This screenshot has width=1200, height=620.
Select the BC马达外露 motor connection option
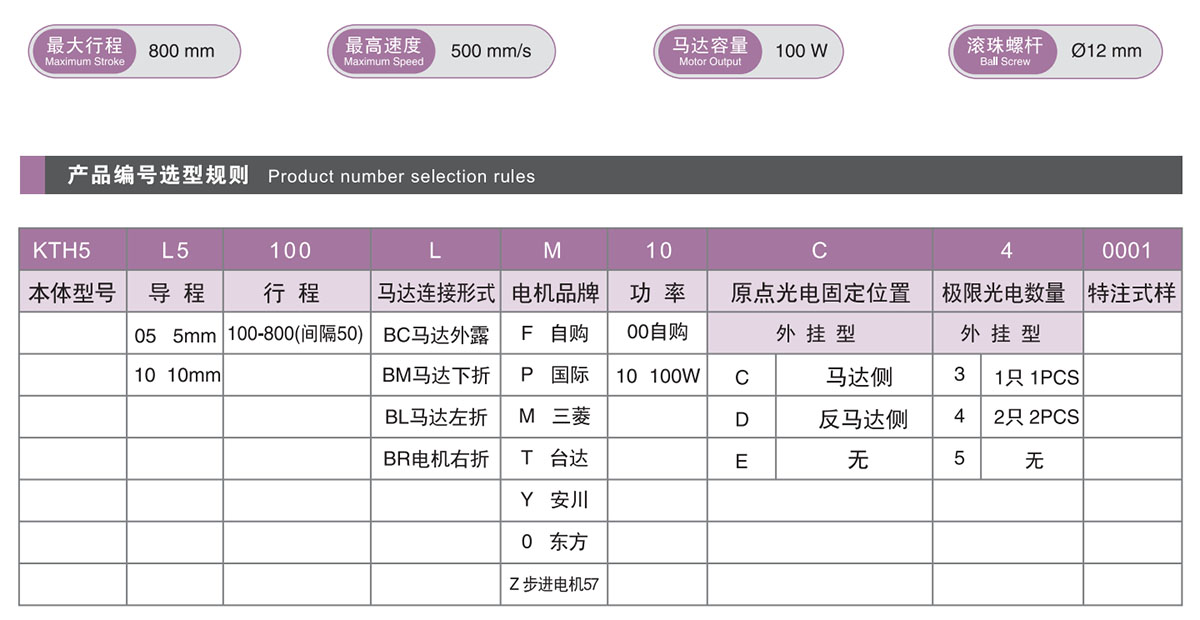[436, 334]
